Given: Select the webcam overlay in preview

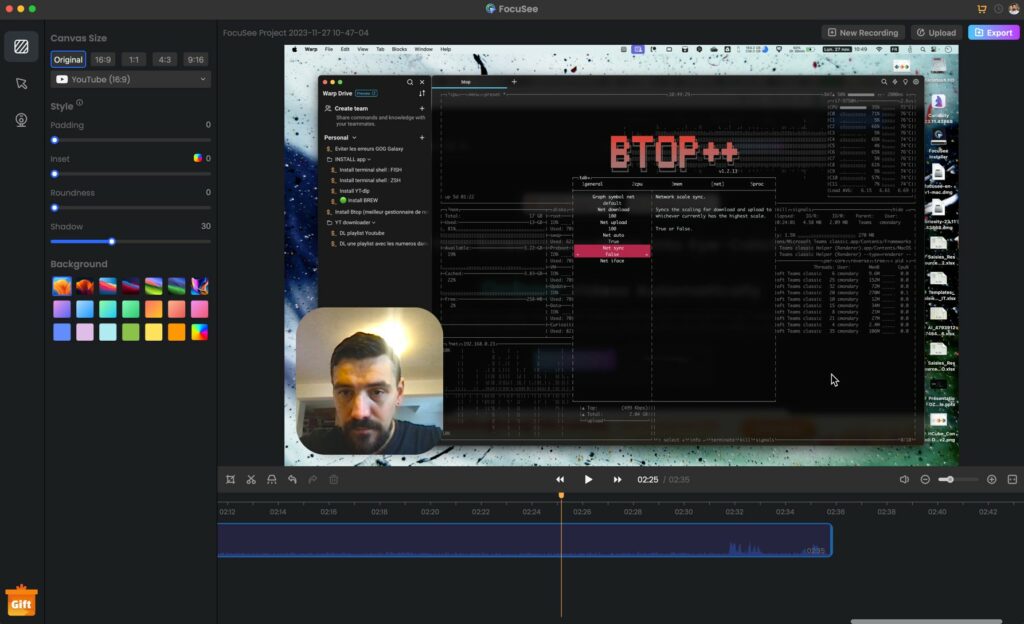Looking at the screenshot, I should pos(370,381).
